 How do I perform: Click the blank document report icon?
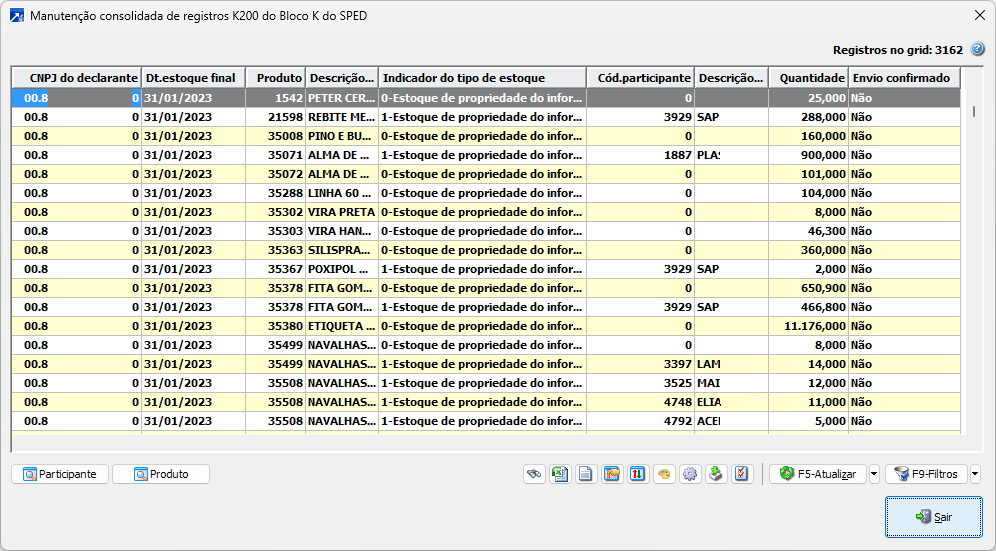[586, 474]
